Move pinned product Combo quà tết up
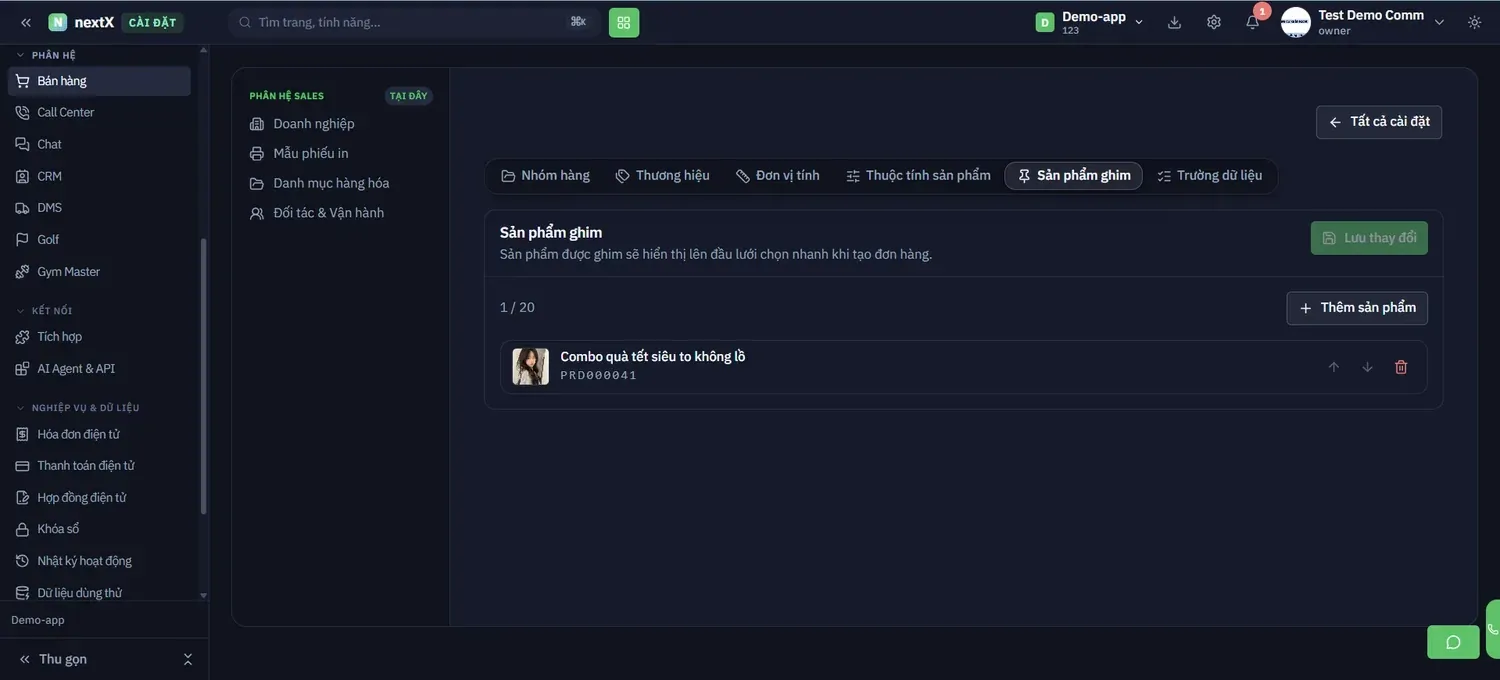1500x680 pixels. click(1333, 367)
